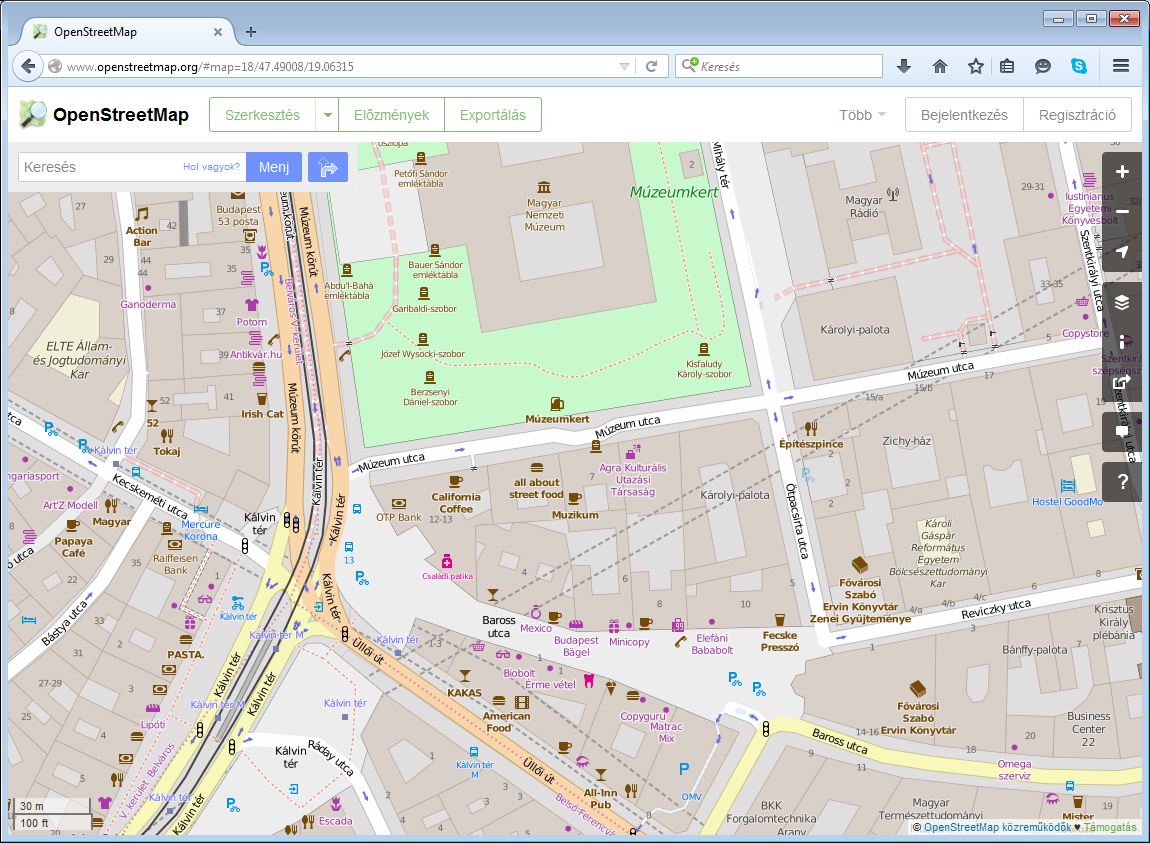This screenshot has height=843, width=1150.
Task: Expand the address bar history dropdown
Action: [624, 66]
